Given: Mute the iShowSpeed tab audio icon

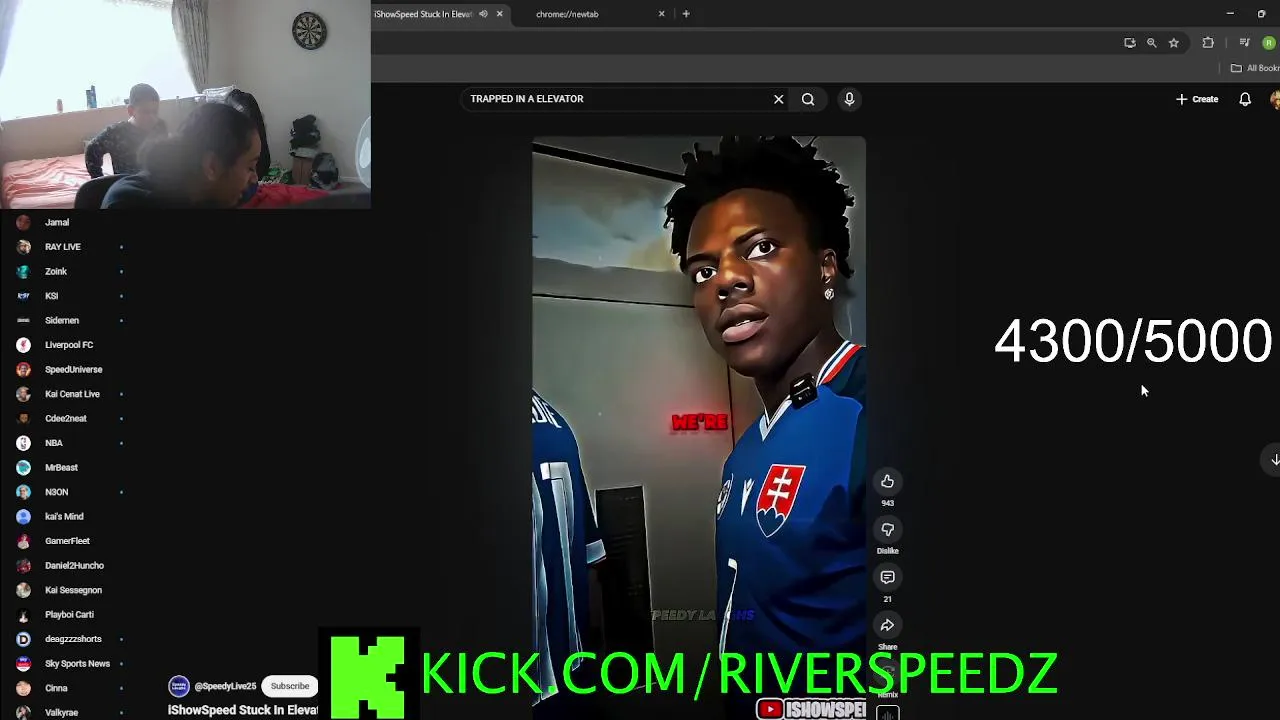Looking at the screenshot, I should coord(483,14).
